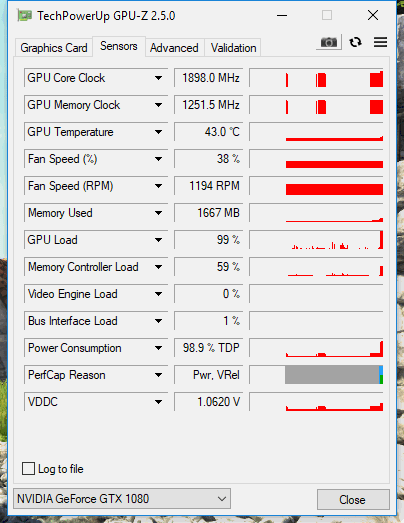The height and width of the screenshot is (523, 404).
Task: Click the 59 % memory controller load value
Action: [209, 267]
